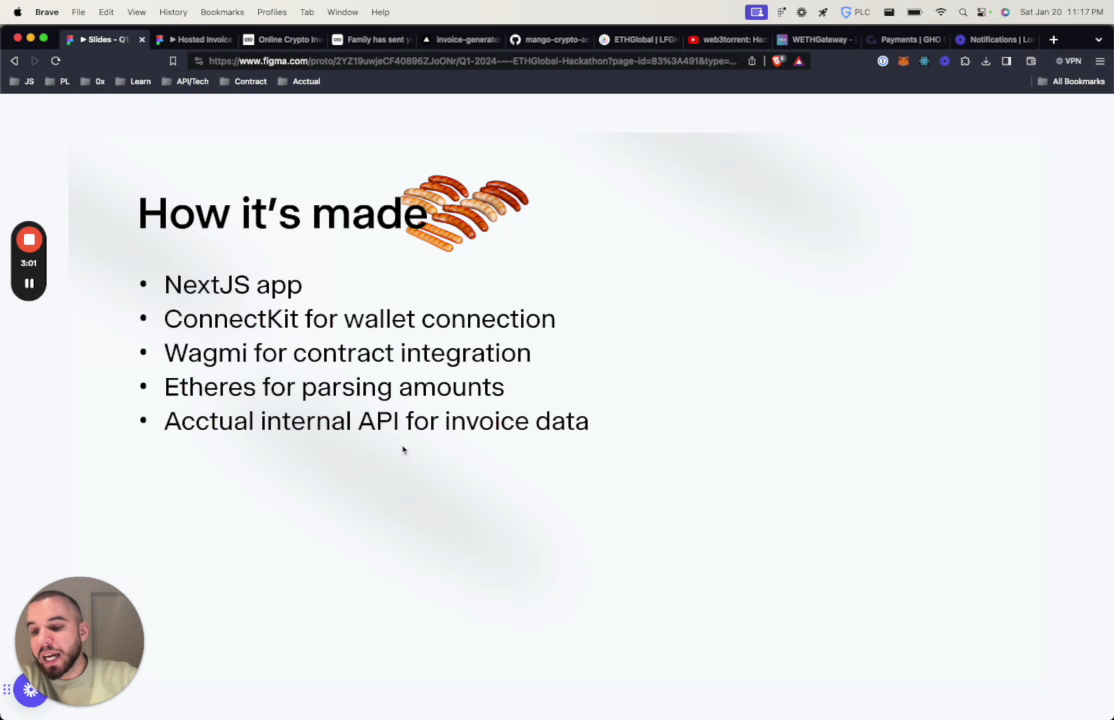Open the PLC shield menu bar item
Viewport: 1114px width, 720px height.
point(855,12)
